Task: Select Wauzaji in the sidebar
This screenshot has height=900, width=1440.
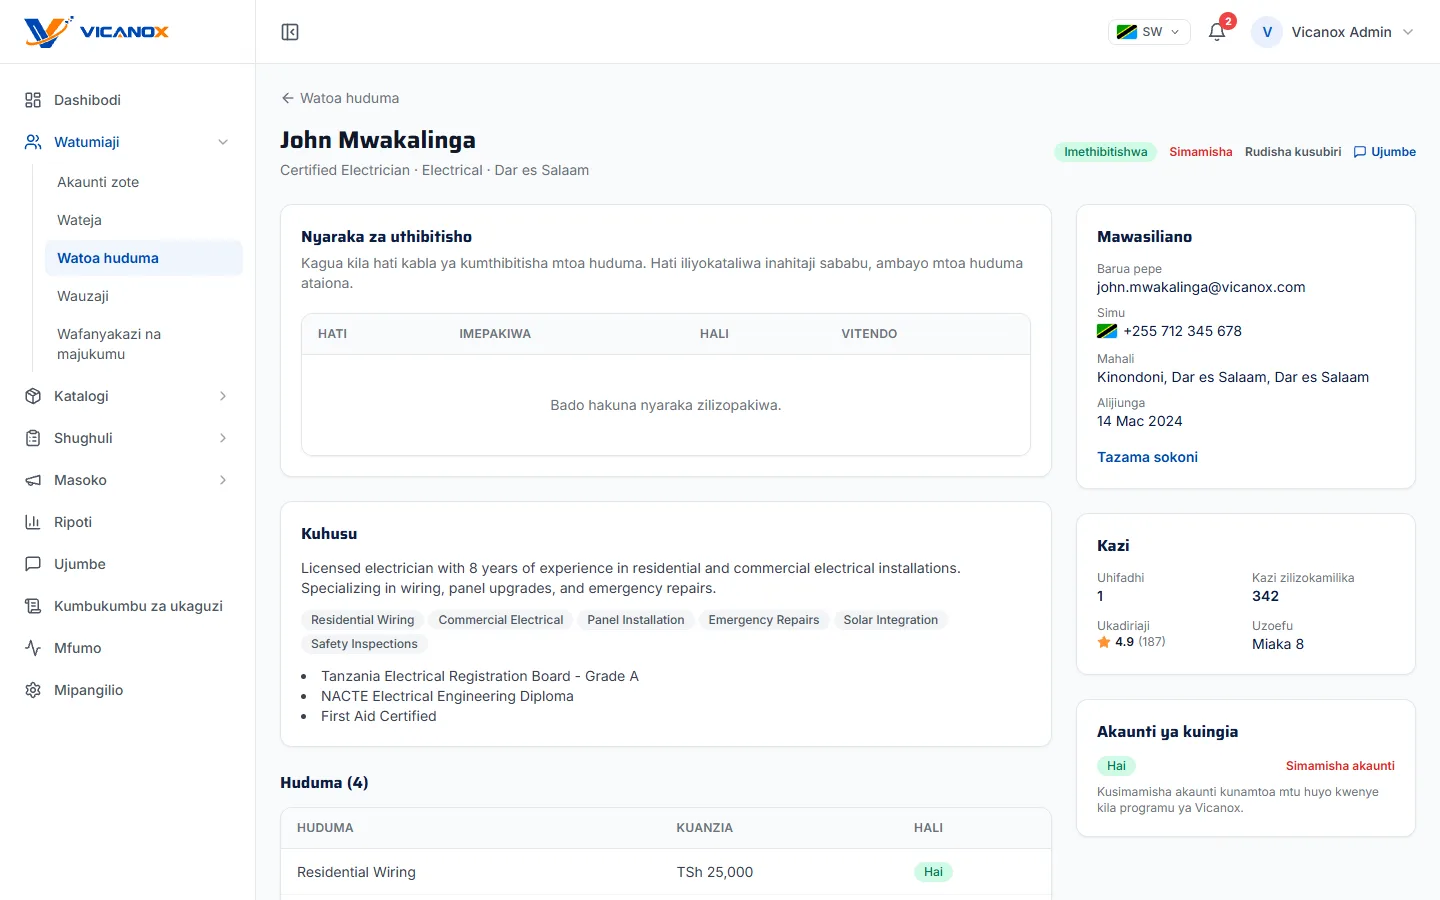Action: point(144,296)
